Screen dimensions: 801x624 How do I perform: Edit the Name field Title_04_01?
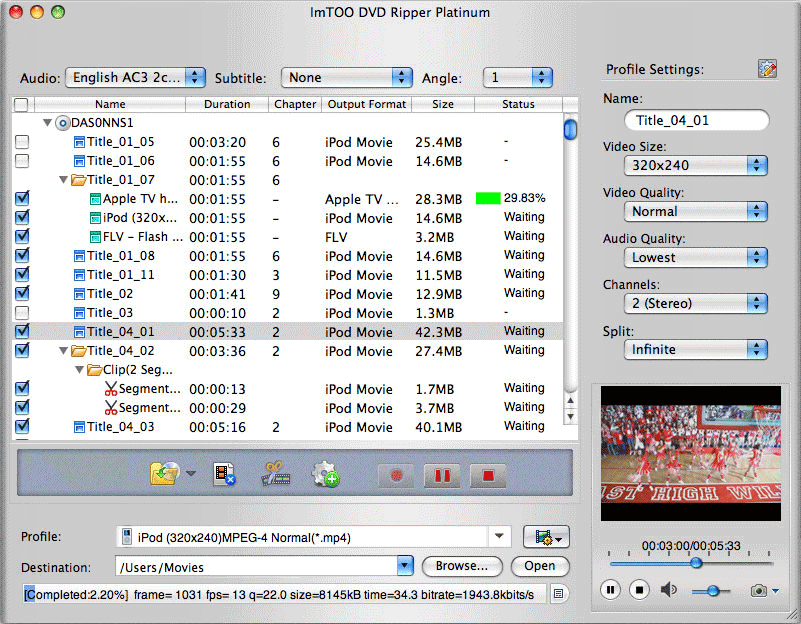(696, 121)
